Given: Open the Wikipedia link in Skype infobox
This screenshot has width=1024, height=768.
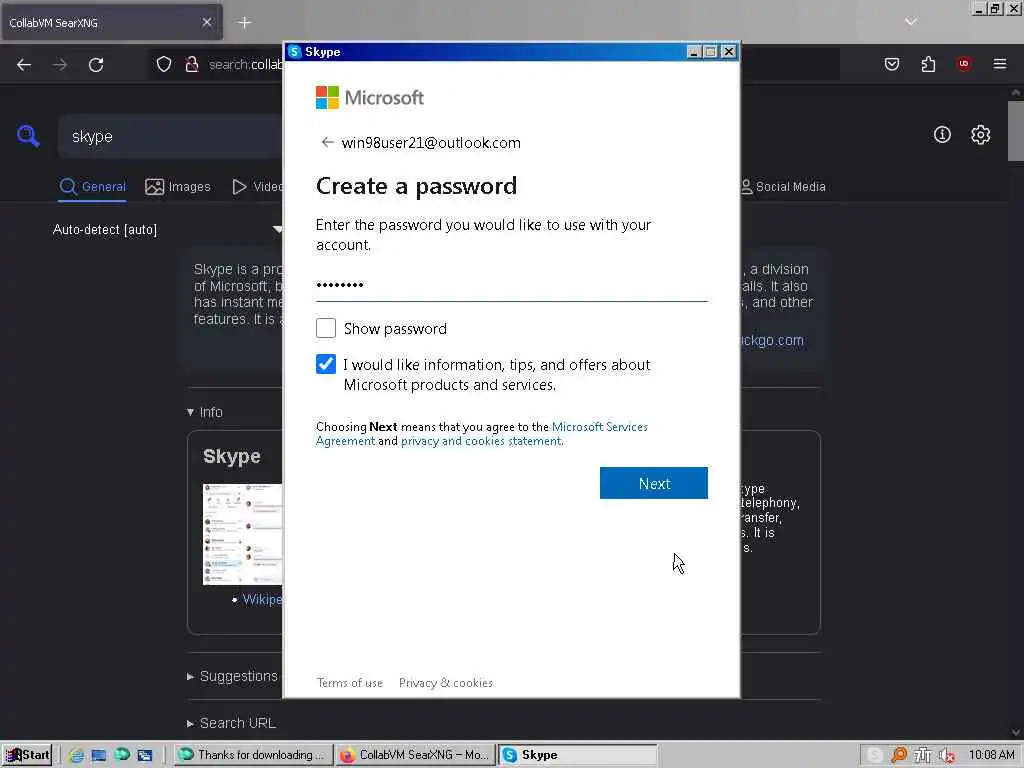Looking at the screenshot, I should 263,600.
